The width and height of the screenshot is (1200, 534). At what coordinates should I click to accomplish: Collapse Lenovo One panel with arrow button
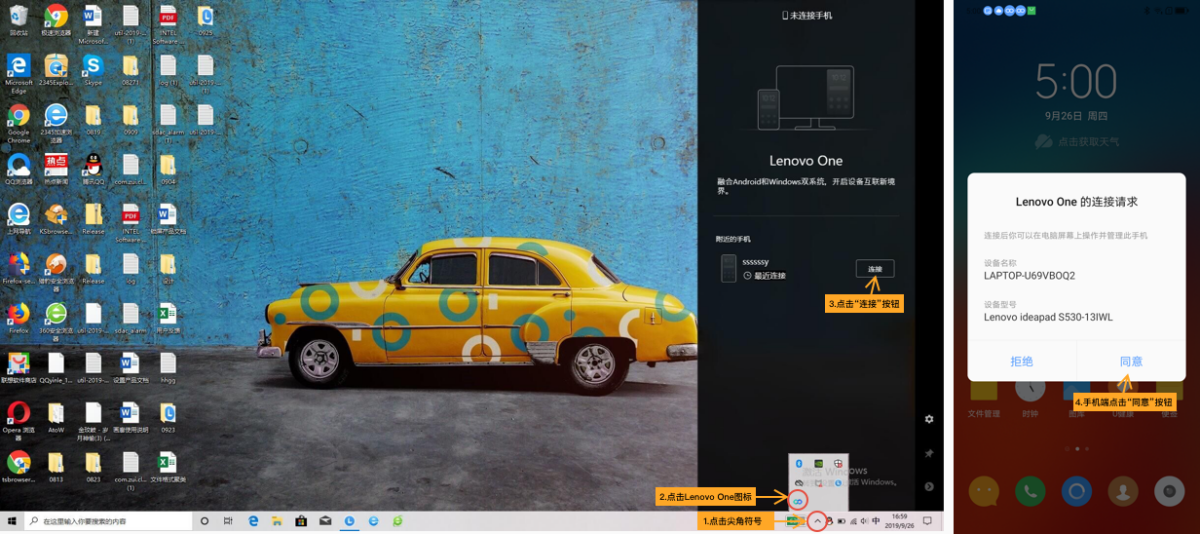pos(929,486)
